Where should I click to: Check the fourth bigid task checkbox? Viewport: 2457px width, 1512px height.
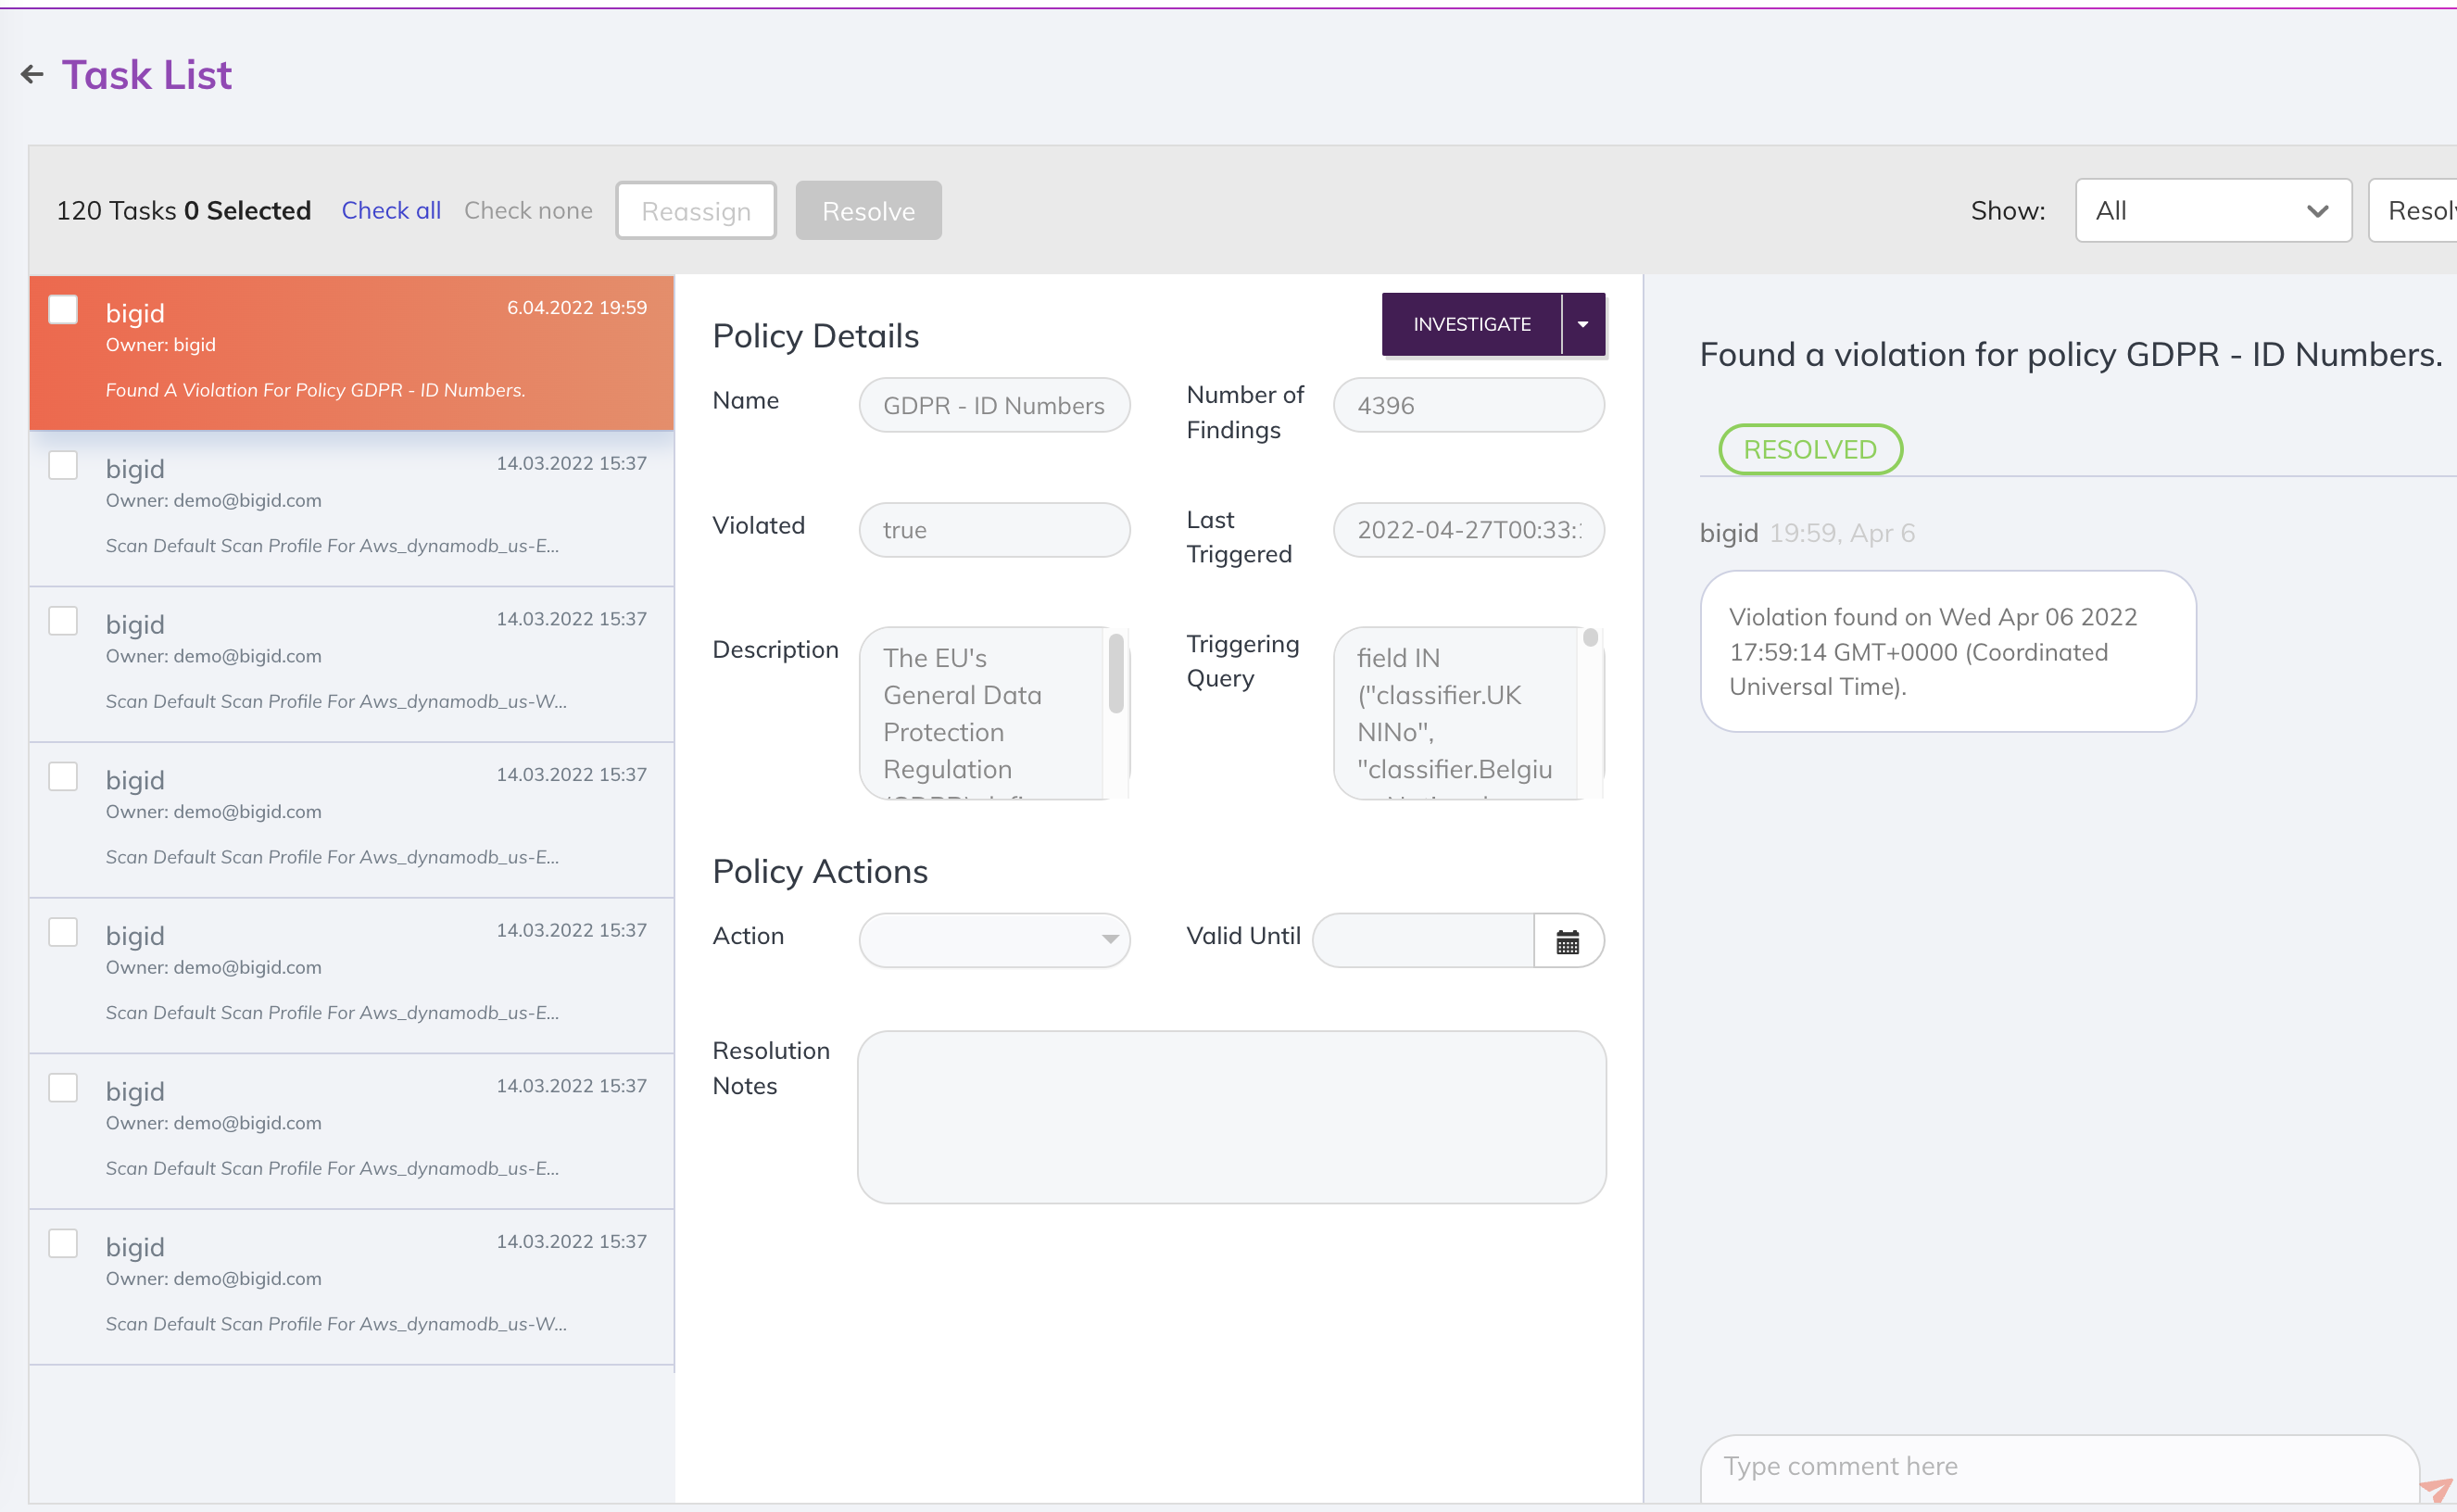coord(63,777)
